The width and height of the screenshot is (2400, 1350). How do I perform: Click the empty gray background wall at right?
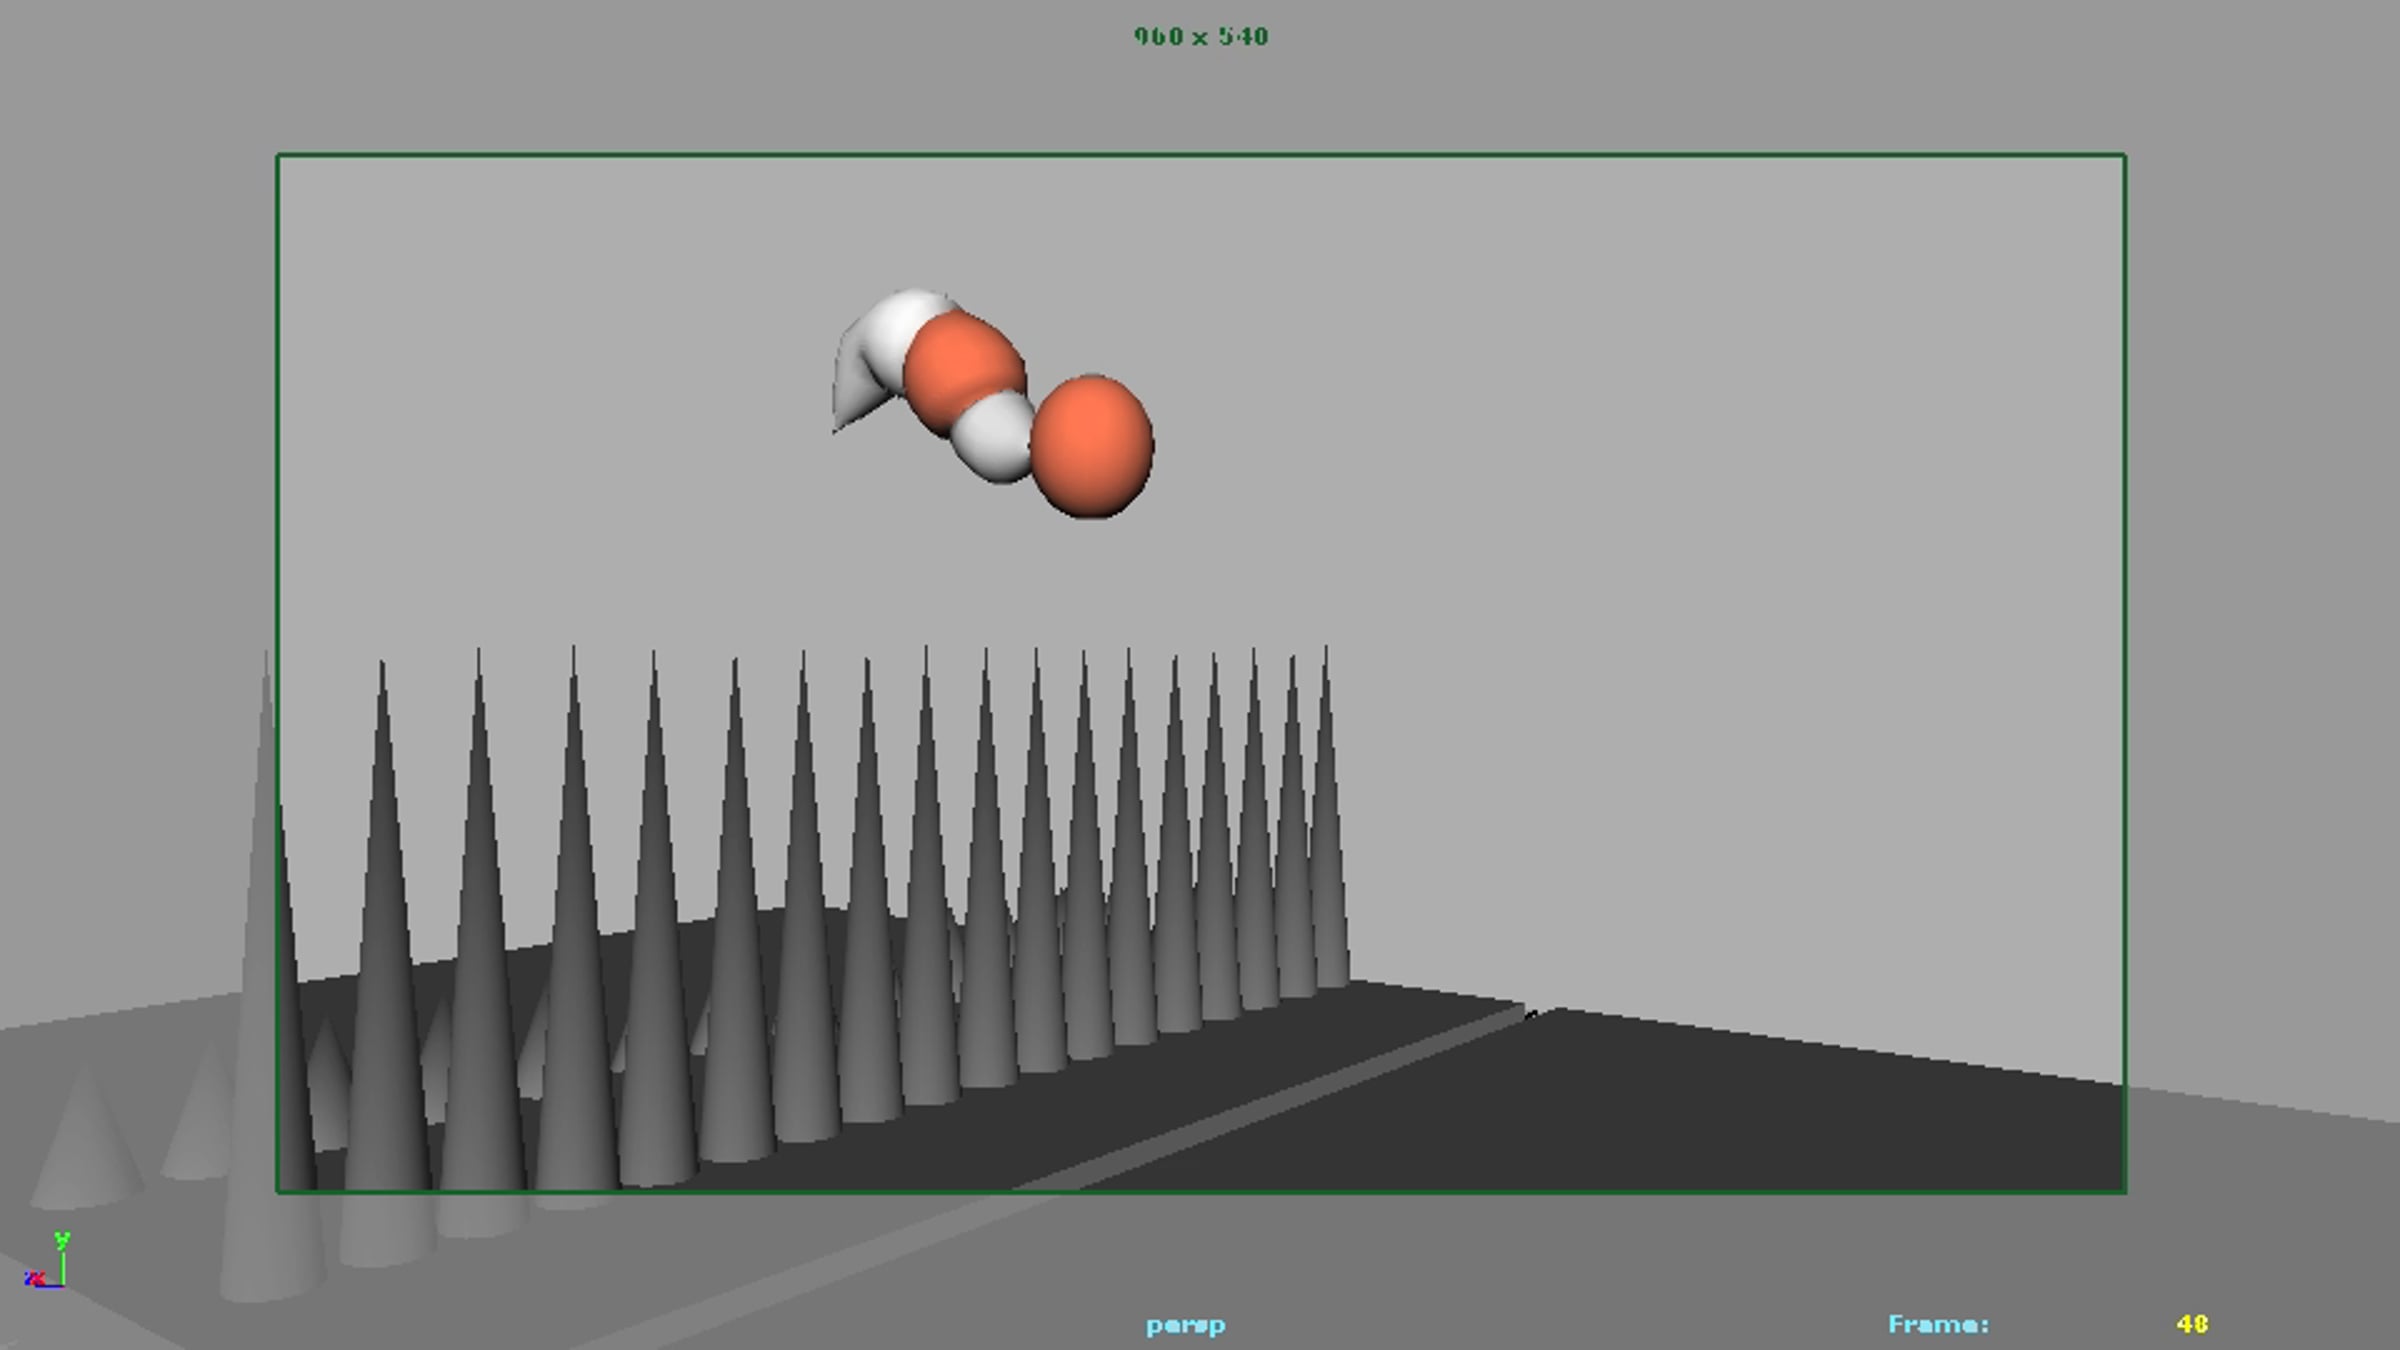1750,550
